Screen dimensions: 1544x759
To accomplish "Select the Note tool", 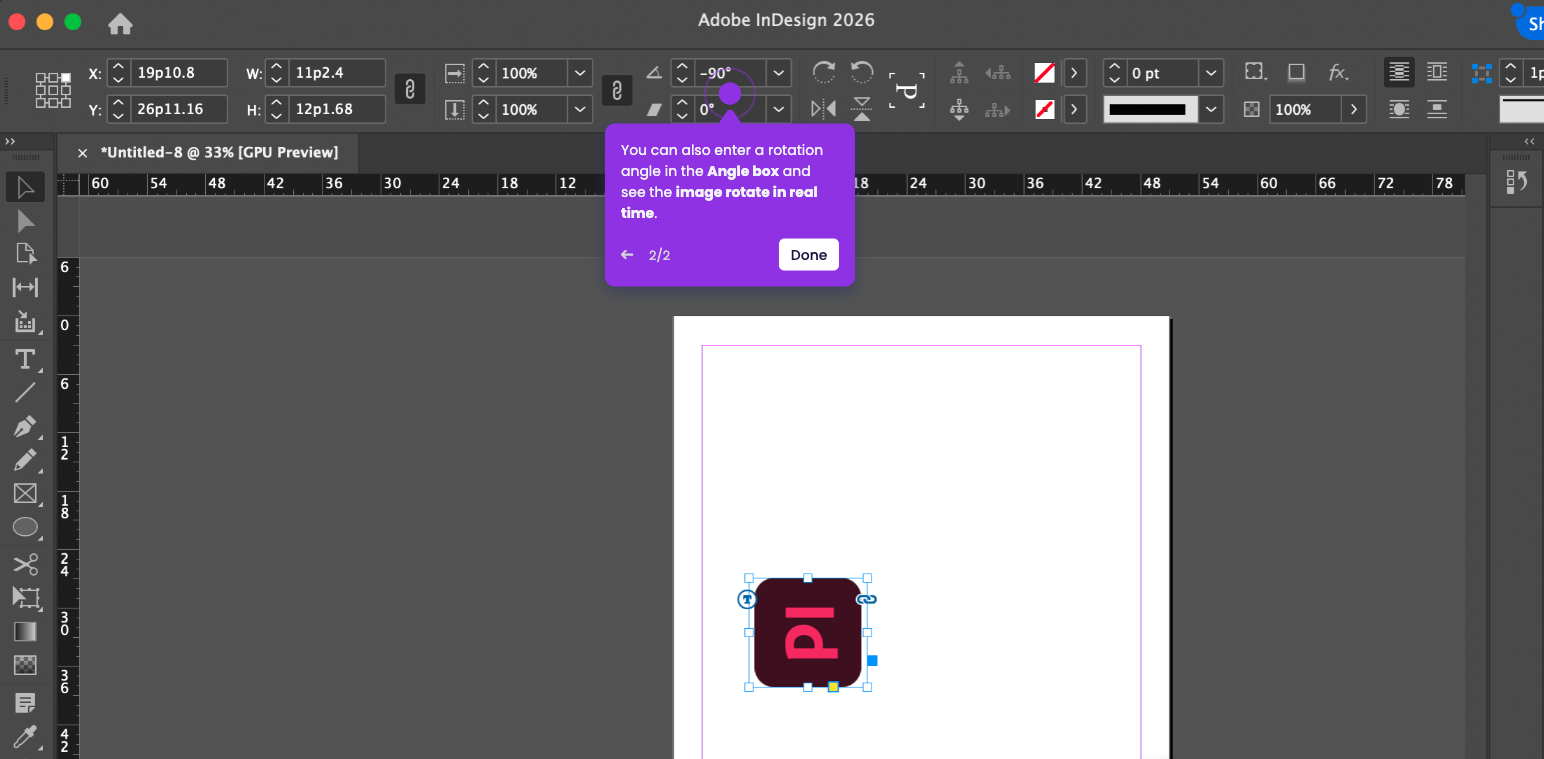I will tap(26, 702).
